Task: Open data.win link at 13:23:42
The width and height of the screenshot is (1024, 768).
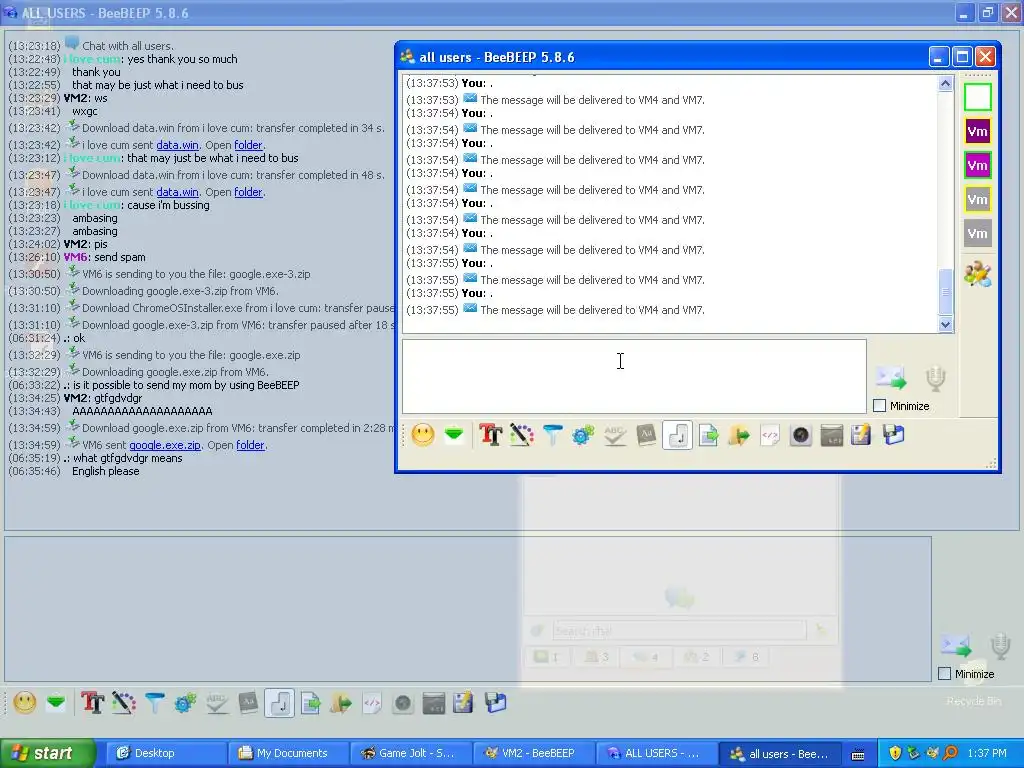Action: [x=178, y=145]
